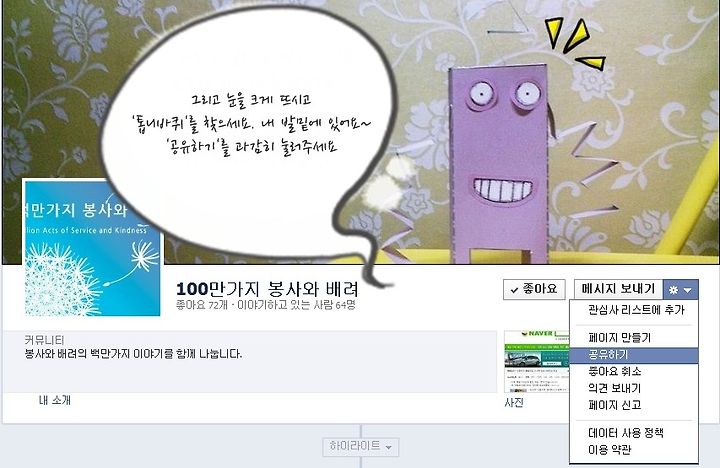720x468 pixels.
Task: Click the 메시지 보내기 button
Action: tap(618, 289)
